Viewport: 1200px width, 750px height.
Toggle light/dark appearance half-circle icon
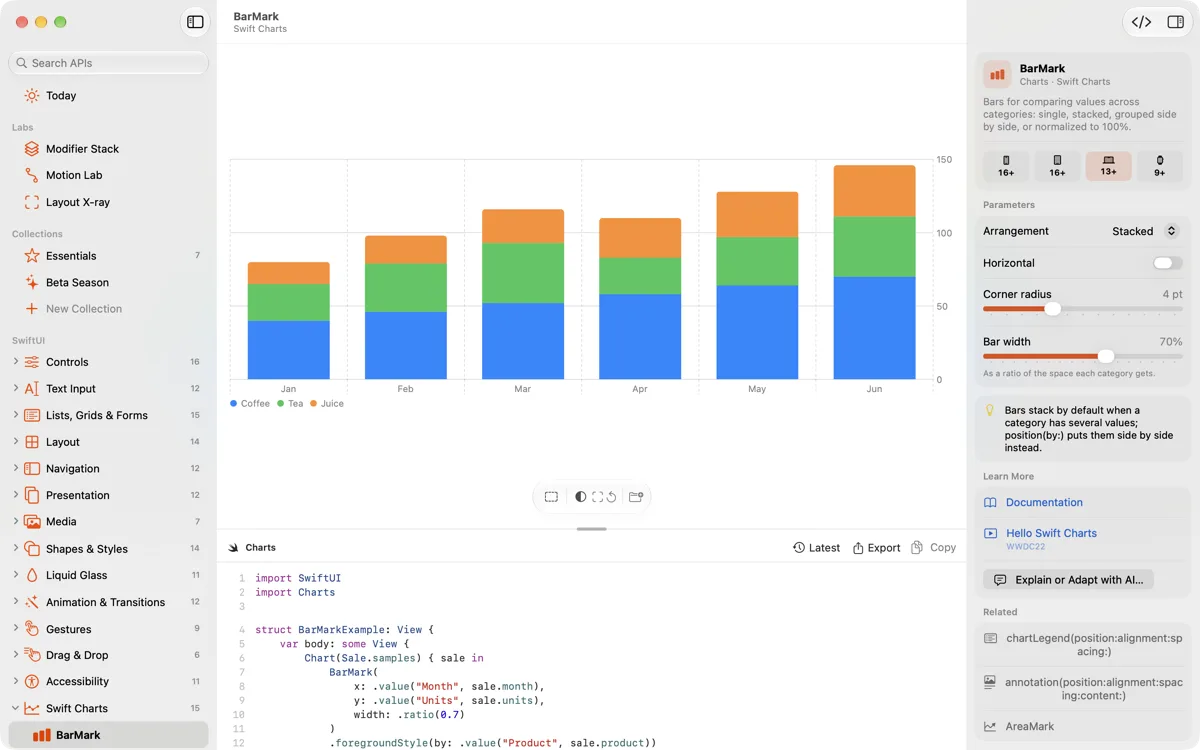(x=580, y=497)
